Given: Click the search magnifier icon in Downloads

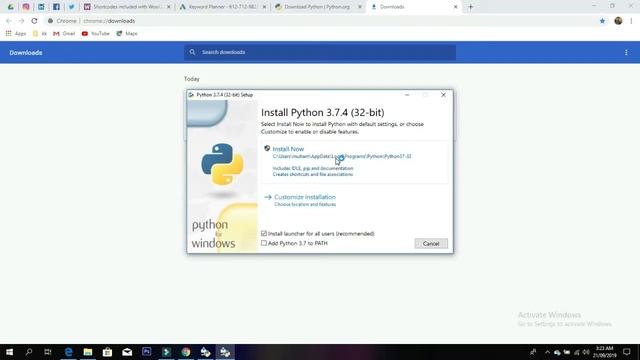Looking at the screenshot, I should 192,52.
